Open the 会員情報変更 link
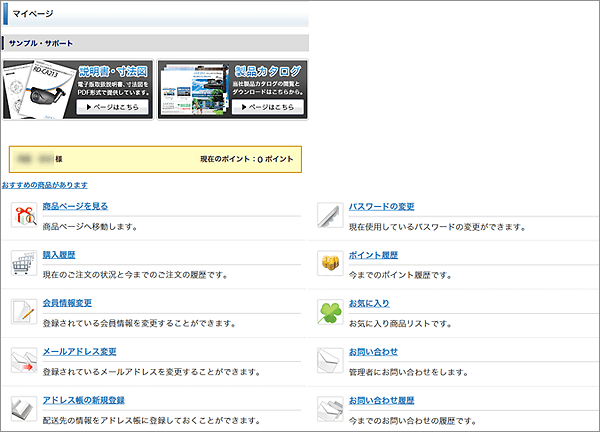The width and height of the screenshot is (600, 432). click(67, 303)
